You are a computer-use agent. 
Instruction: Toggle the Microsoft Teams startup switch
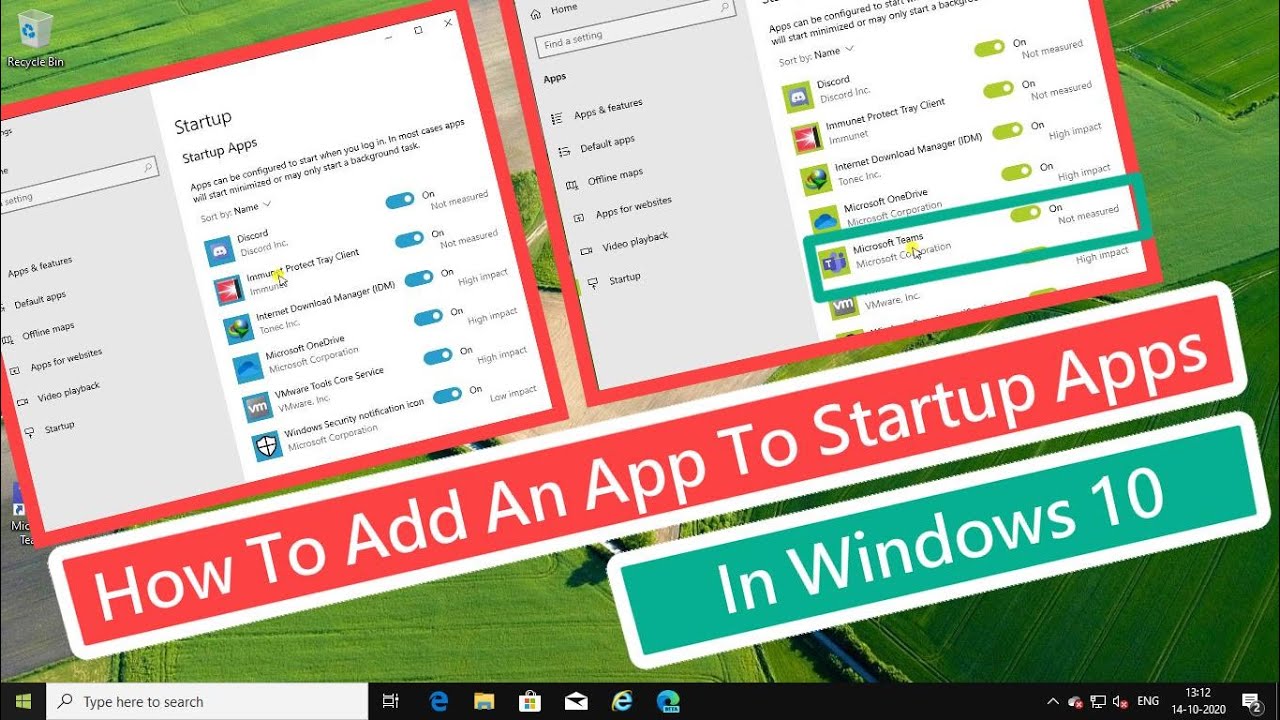pos(1026,213)
